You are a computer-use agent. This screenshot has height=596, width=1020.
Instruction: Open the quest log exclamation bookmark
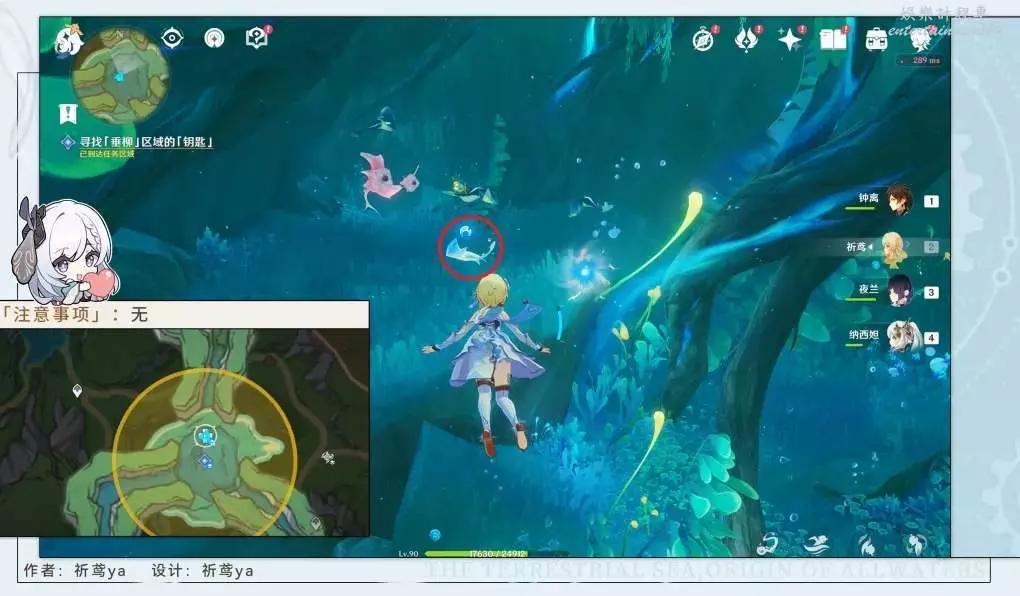(67, 112)
